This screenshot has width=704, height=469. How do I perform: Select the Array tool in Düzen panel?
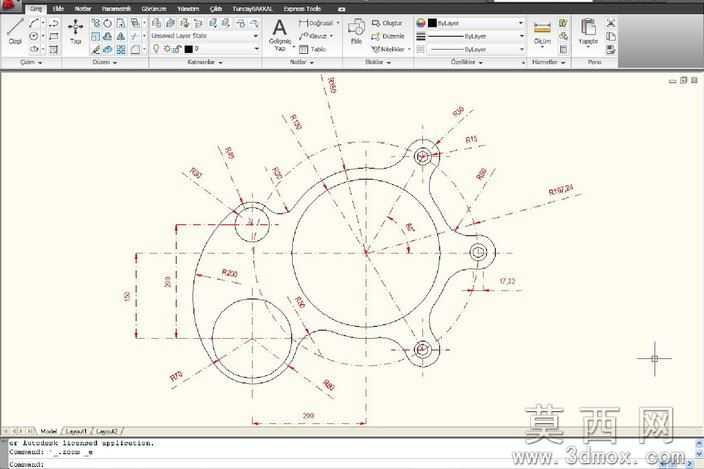pos(121,49)
